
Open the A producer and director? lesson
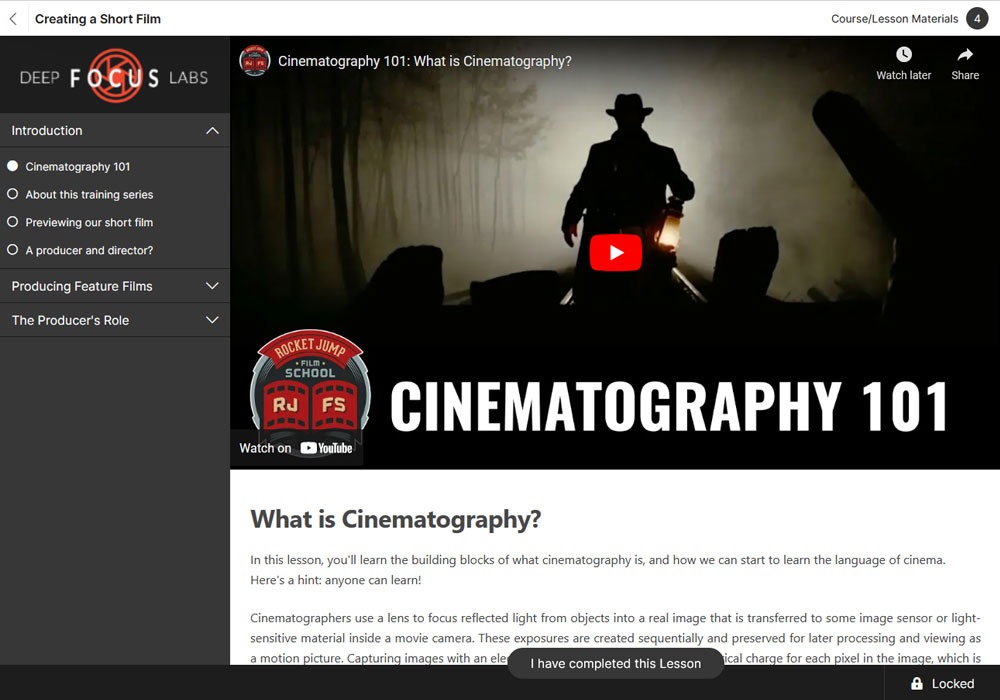(89, 250)
